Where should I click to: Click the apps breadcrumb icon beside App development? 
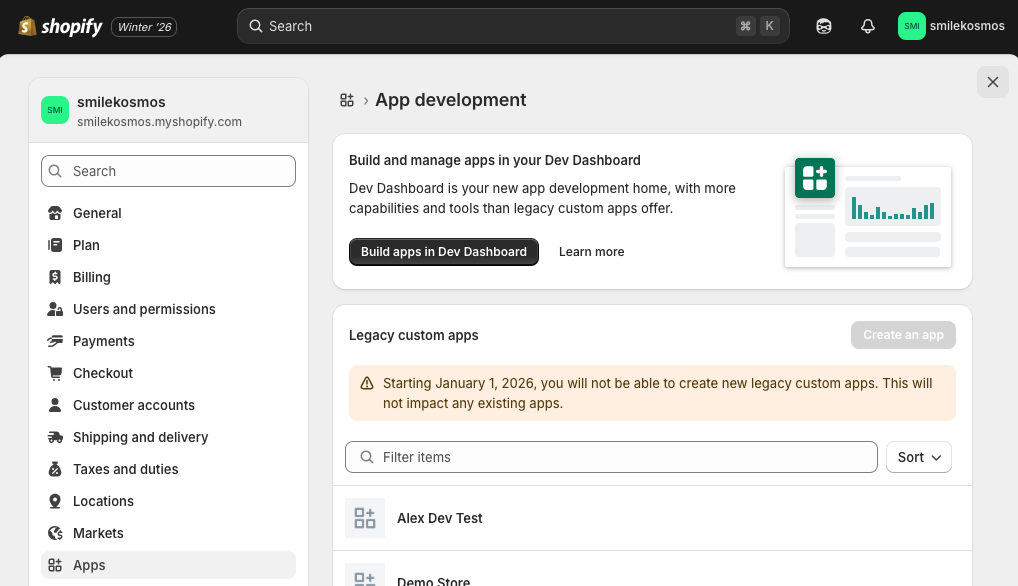click(x=347, y=100)
